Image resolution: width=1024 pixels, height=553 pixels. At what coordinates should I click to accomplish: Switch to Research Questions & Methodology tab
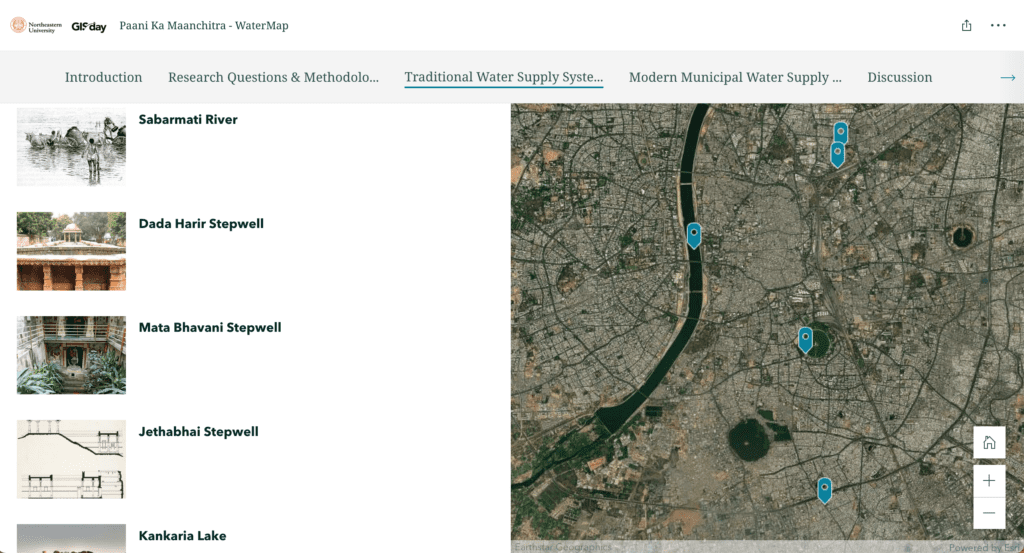(x=273, y=77)
